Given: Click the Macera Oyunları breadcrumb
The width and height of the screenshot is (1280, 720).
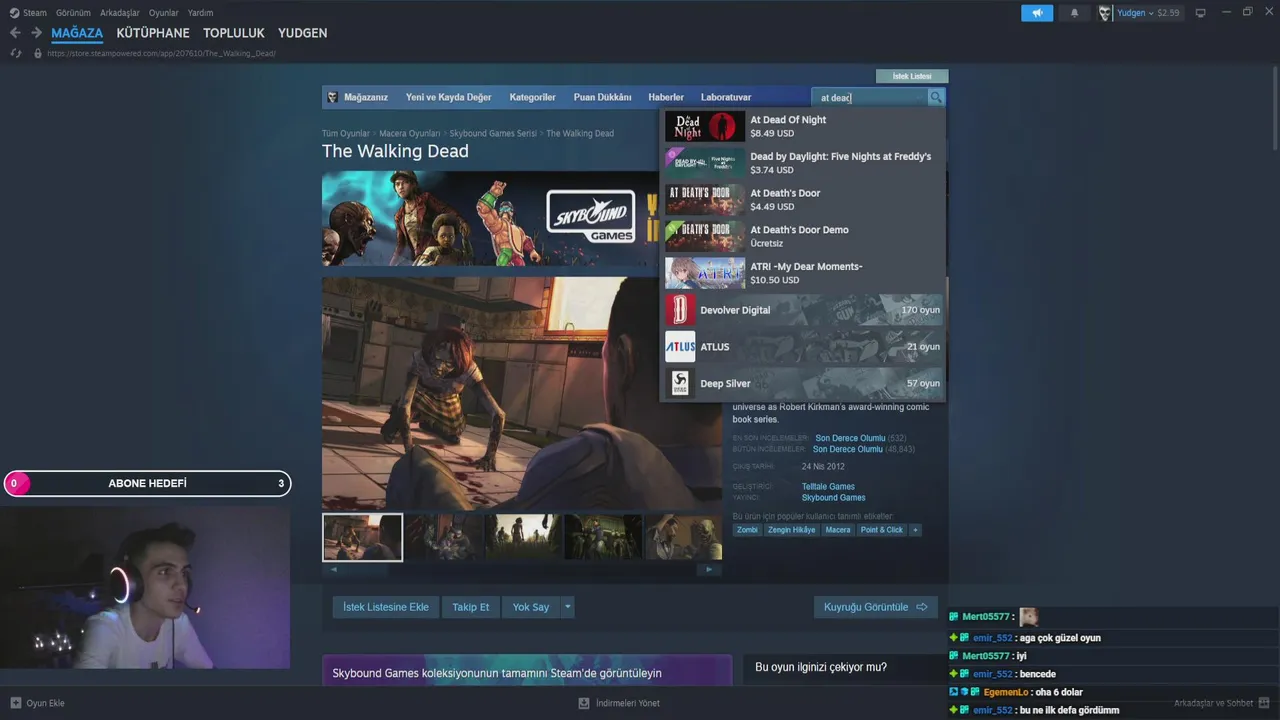Looking at the screenshot, I should coord(410,133).
